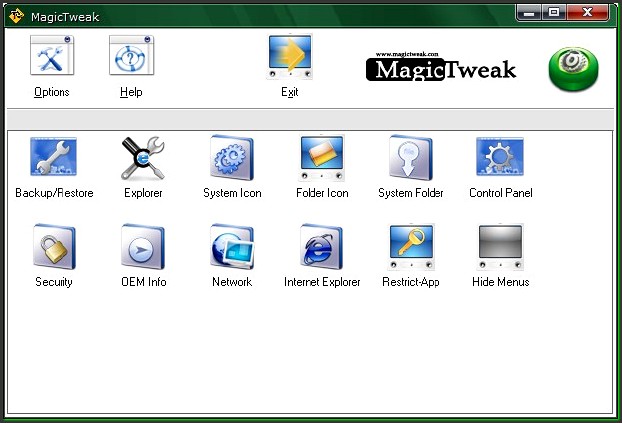Image resolution: width=622 pixels, height=423 pixels.
Task: Click the Exit text label
Action: tap(290, 92)
